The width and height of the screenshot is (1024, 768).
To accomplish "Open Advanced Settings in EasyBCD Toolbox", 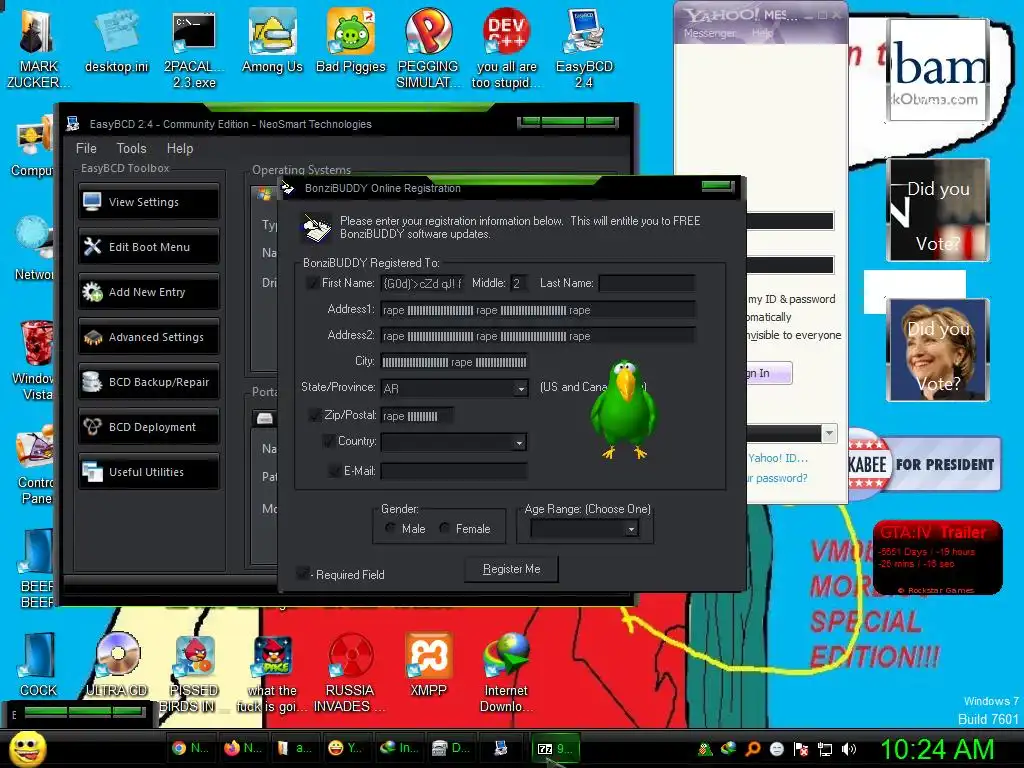I will click(x=149, y=337).
